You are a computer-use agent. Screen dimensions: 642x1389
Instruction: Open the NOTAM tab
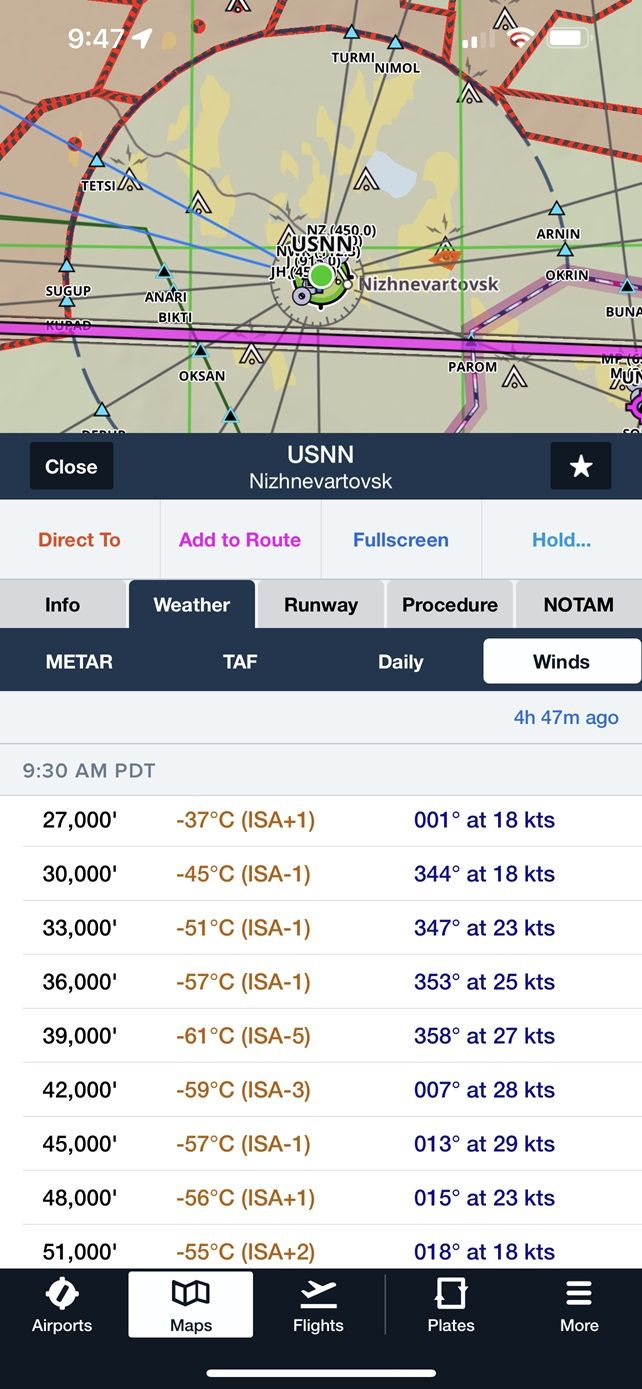pyautogui.click(x=578, y=605)
